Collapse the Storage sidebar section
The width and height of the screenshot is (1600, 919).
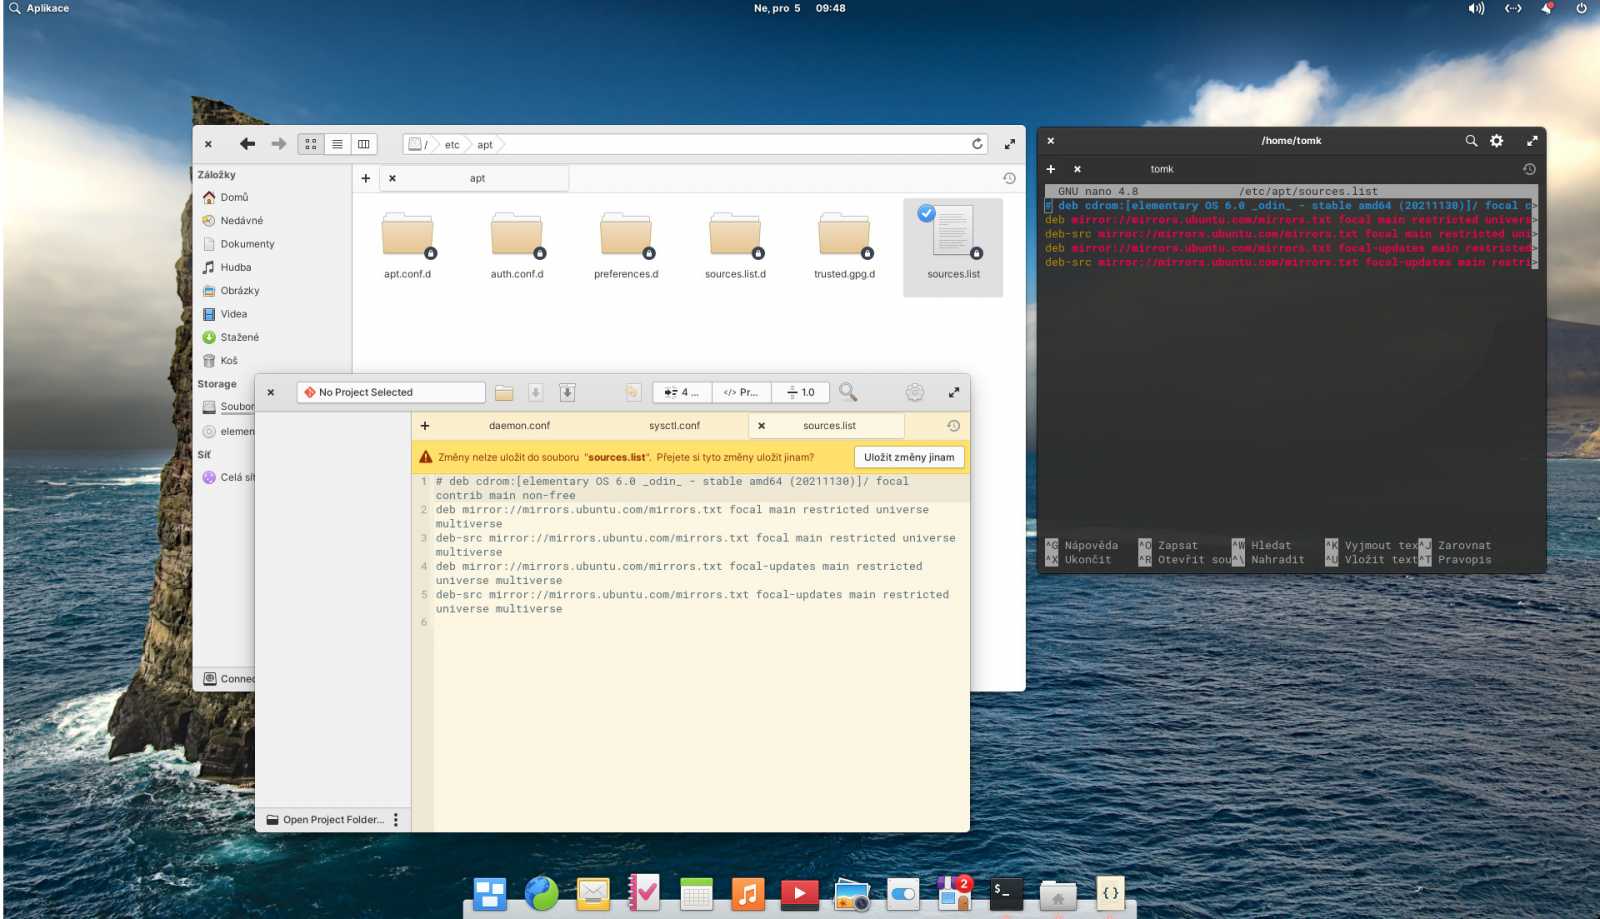(217, 384)
